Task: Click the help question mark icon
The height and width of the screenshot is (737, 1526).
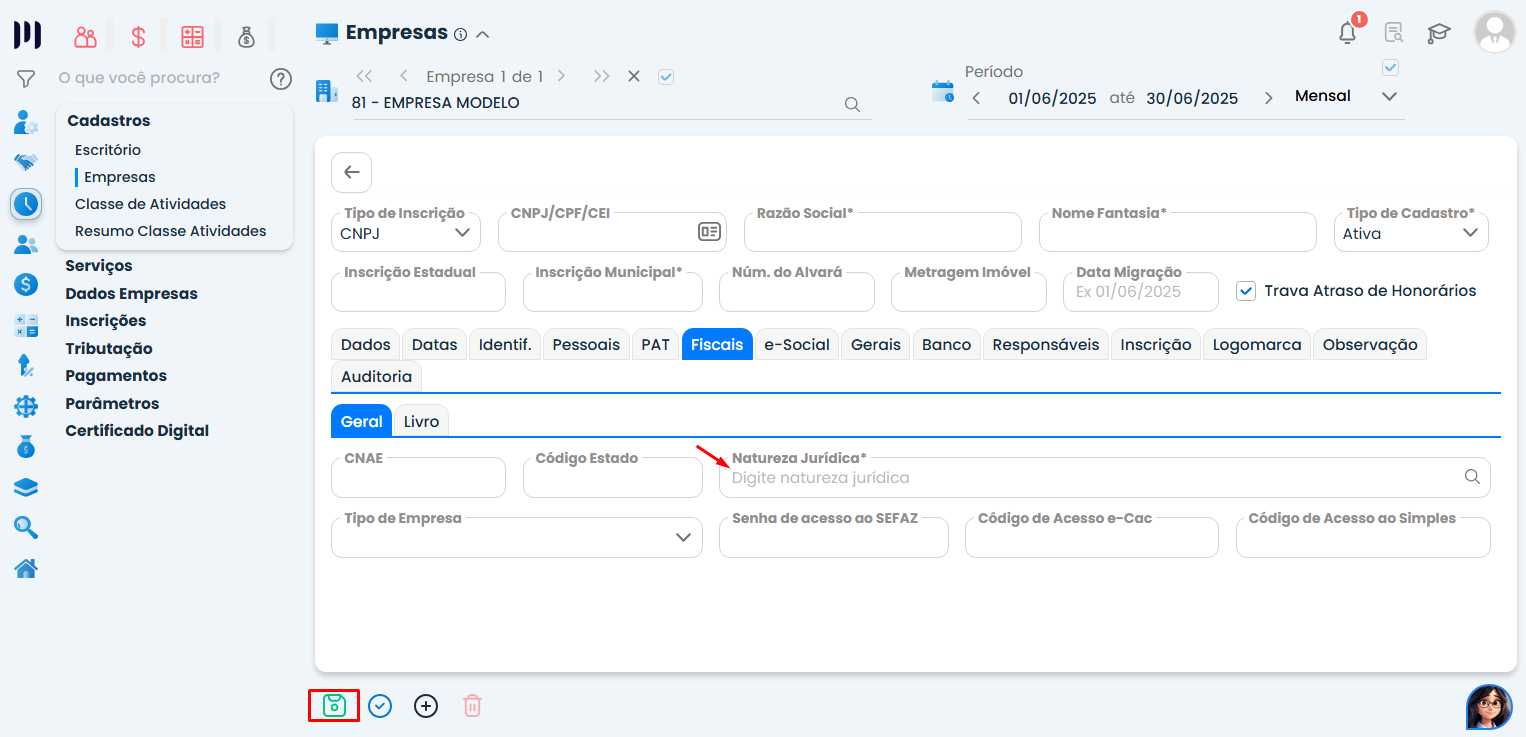Action: tap(281, 78)
